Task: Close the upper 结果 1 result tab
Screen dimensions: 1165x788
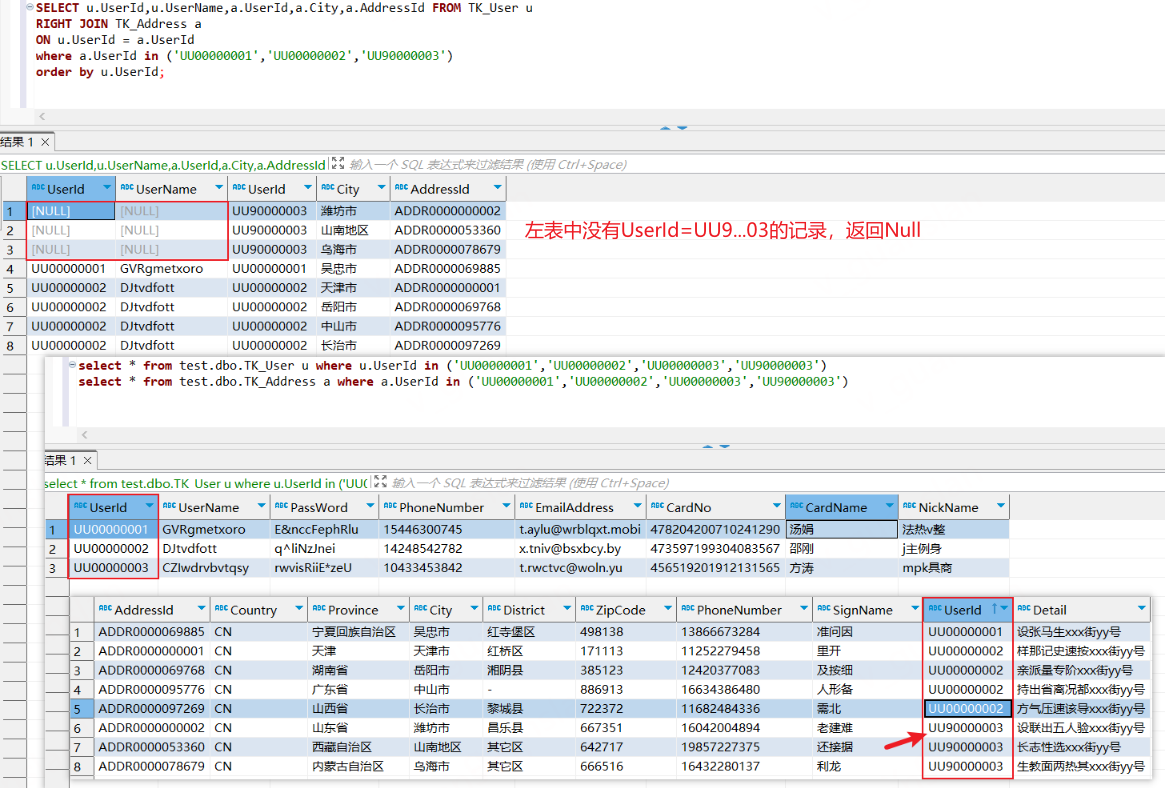Action: coord(45,142)
